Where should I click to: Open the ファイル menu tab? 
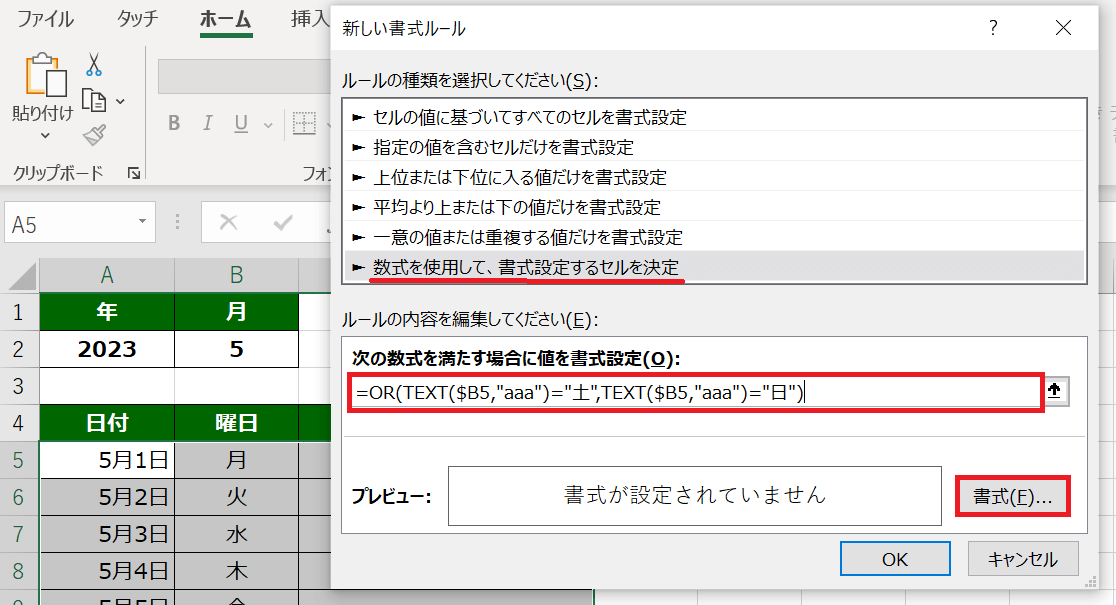45,19
